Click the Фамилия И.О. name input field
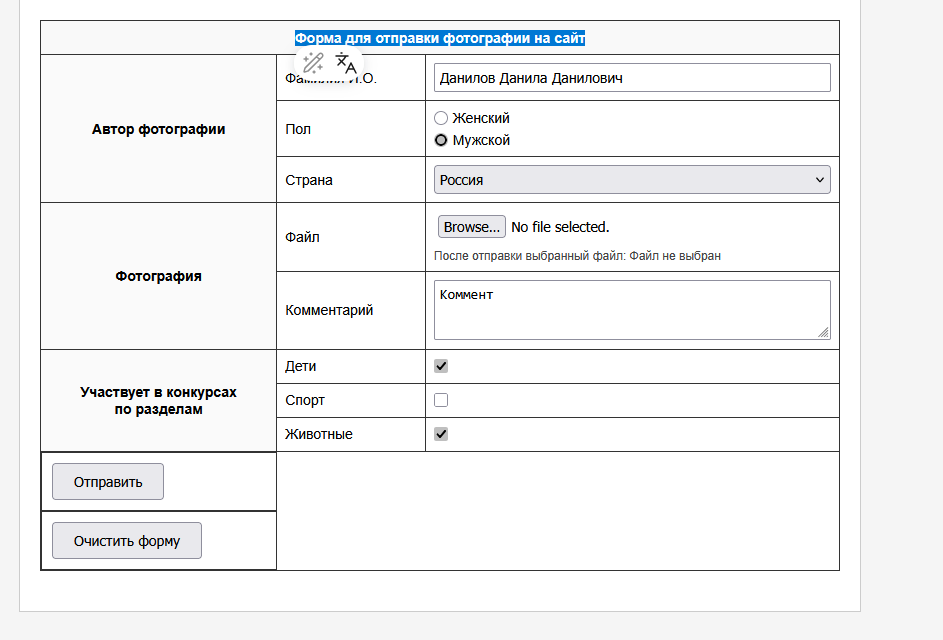The image size is (943, 640). pyautogui.click(x=632, y=78)
